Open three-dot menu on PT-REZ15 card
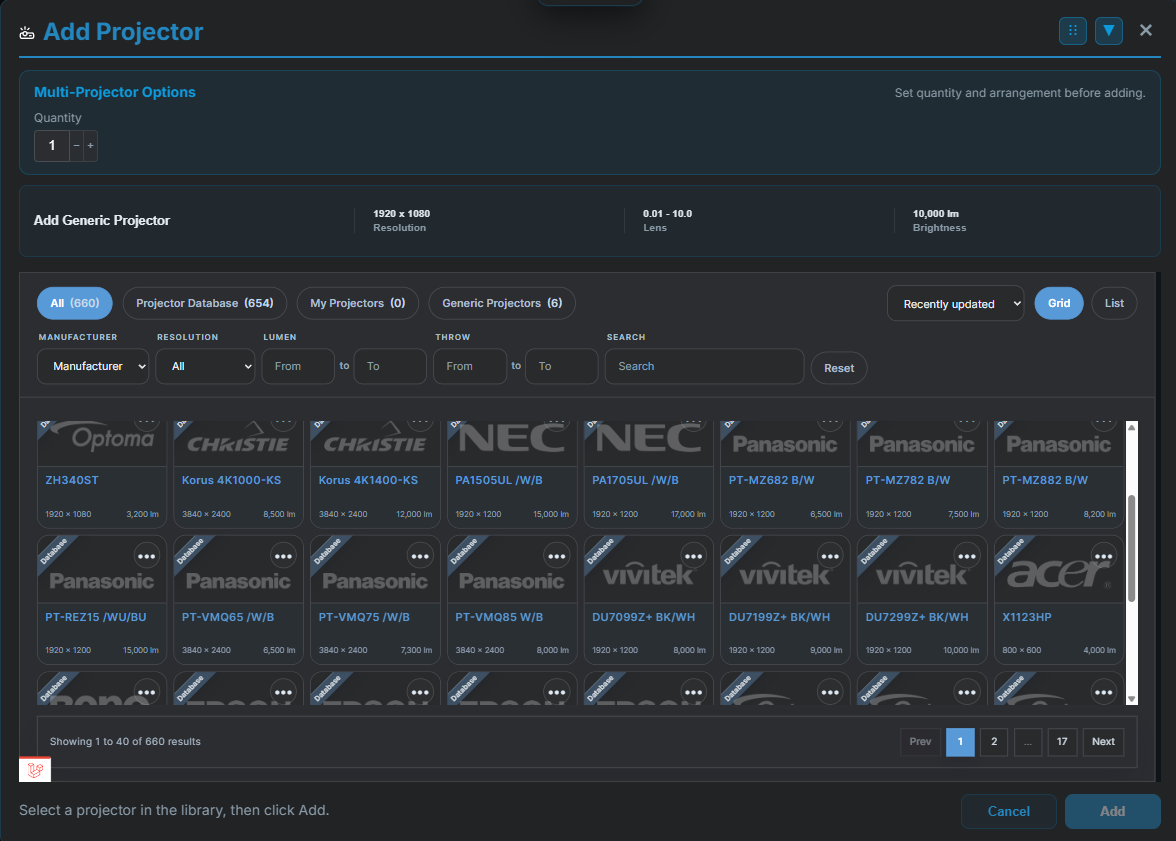This screenshot has width=1176, height=841. coord(147,556)
